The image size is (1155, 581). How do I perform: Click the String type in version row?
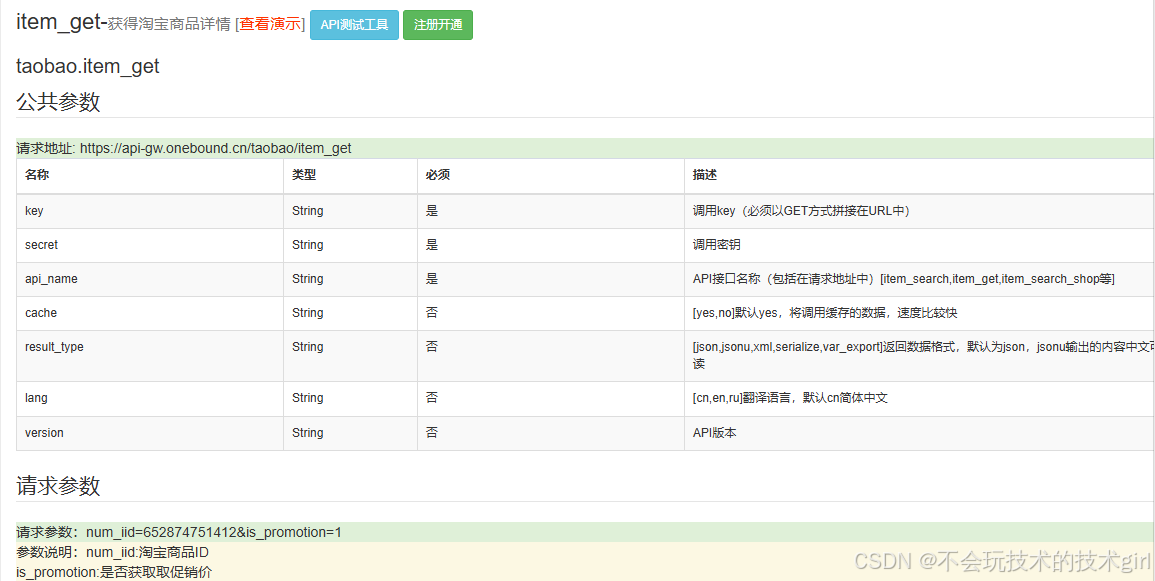pos(307,433)
